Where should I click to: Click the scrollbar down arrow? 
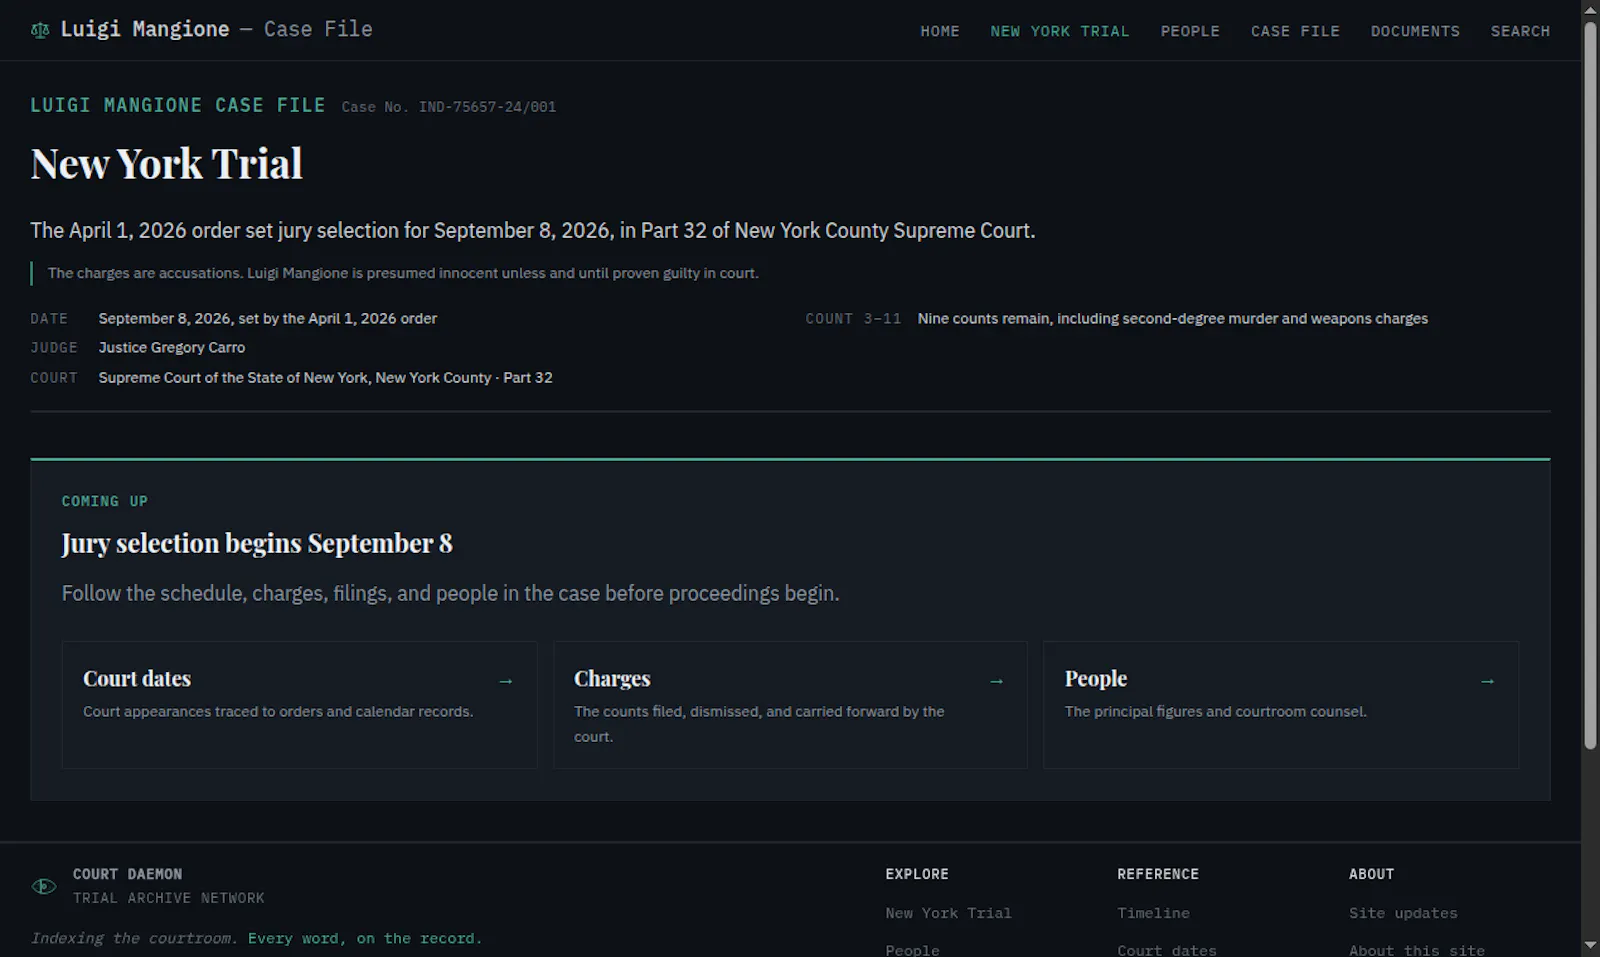1590,945
